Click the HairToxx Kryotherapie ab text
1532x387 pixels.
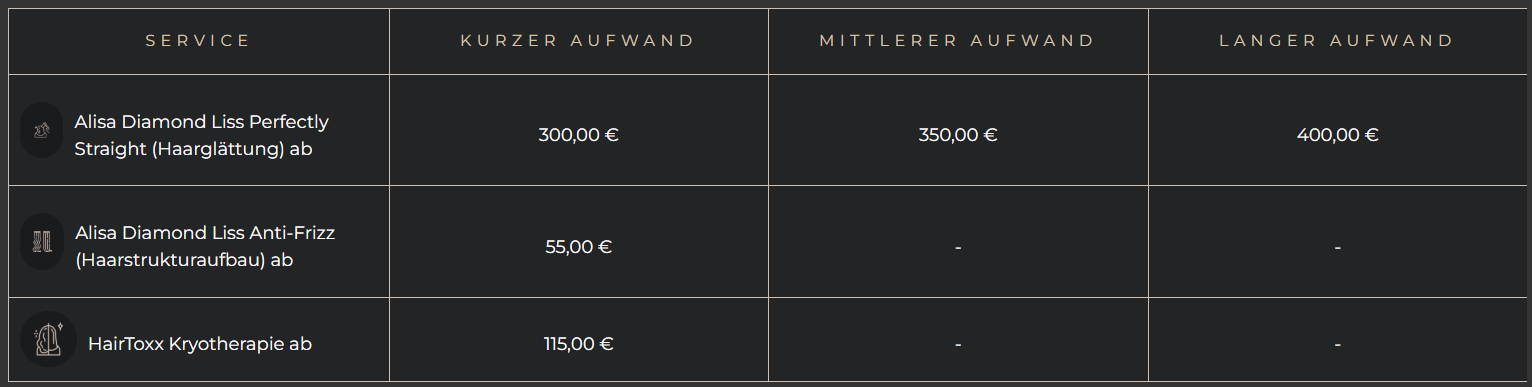[200, 344]
